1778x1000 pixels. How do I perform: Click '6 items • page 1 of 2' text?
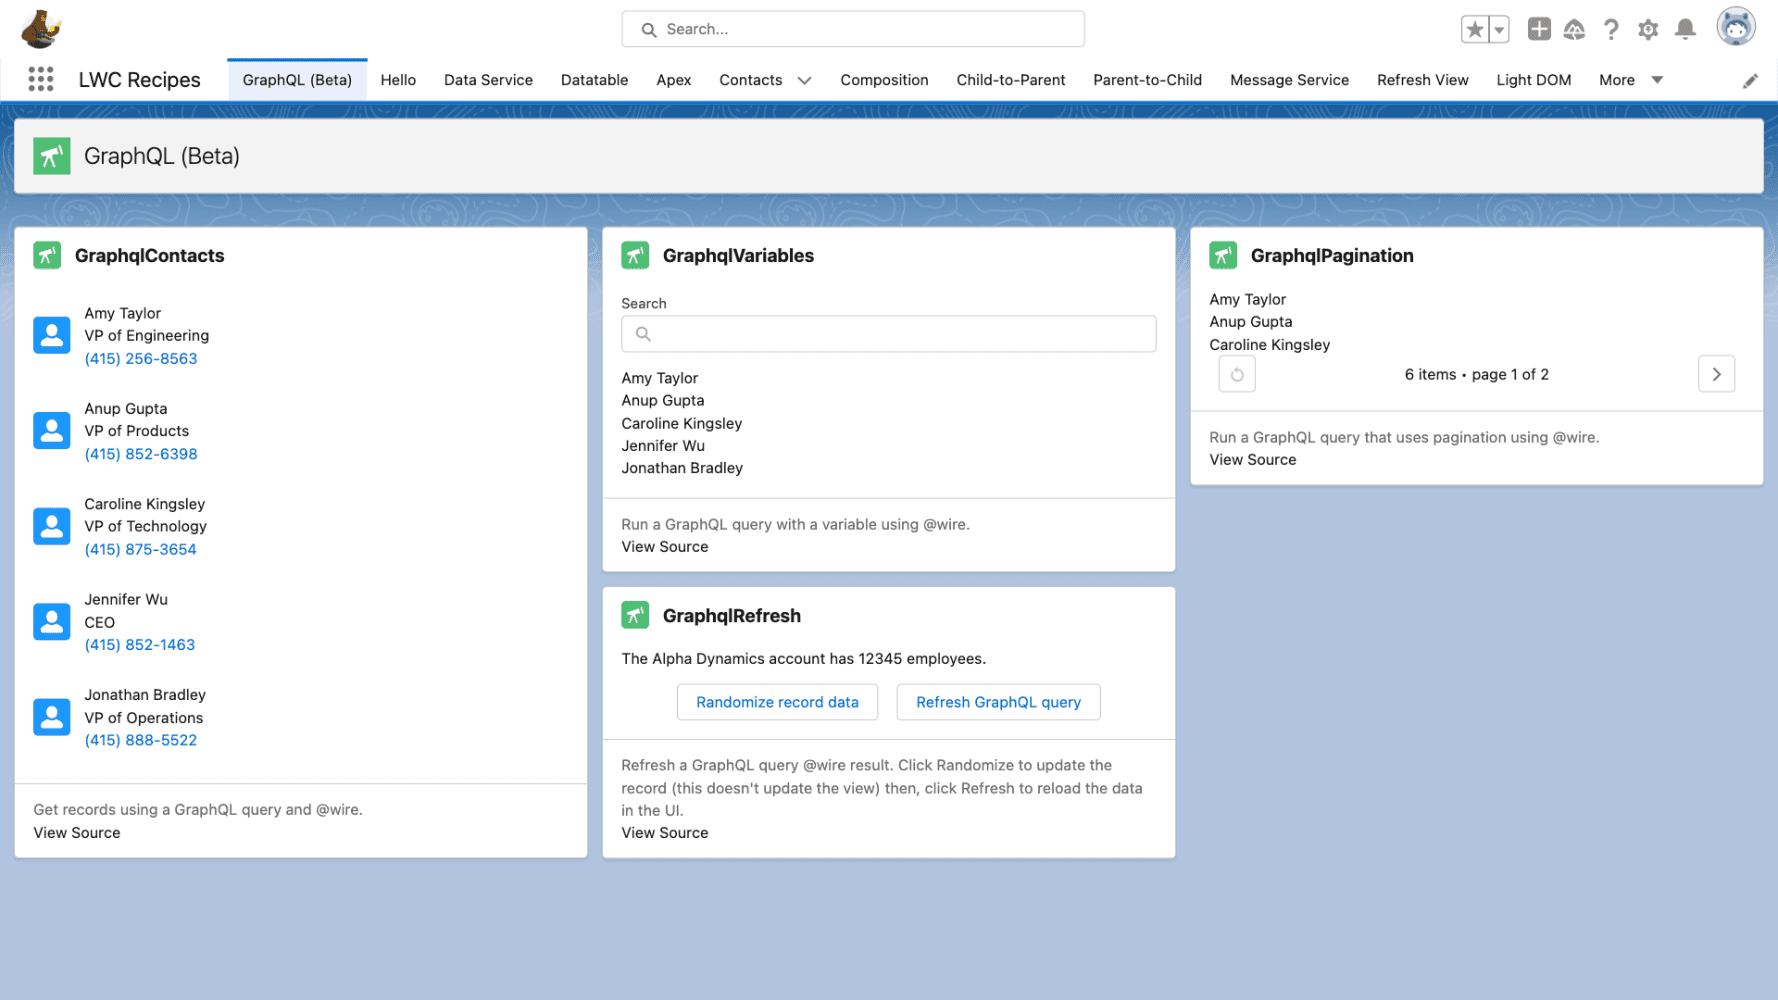click(1476, 374)
